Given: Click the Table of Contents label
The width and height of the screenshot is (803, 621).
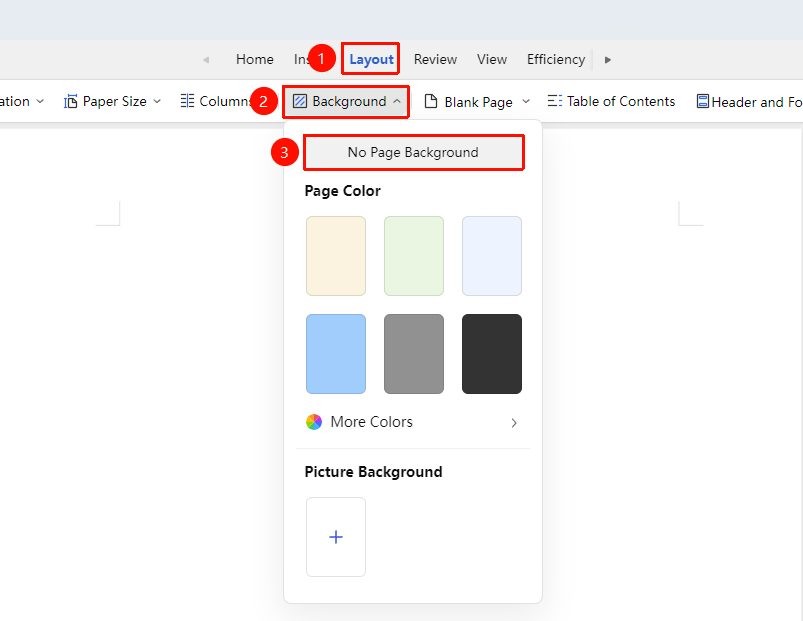Looking at the screenshot, I should pyautogui.click(x=621, y=101).
